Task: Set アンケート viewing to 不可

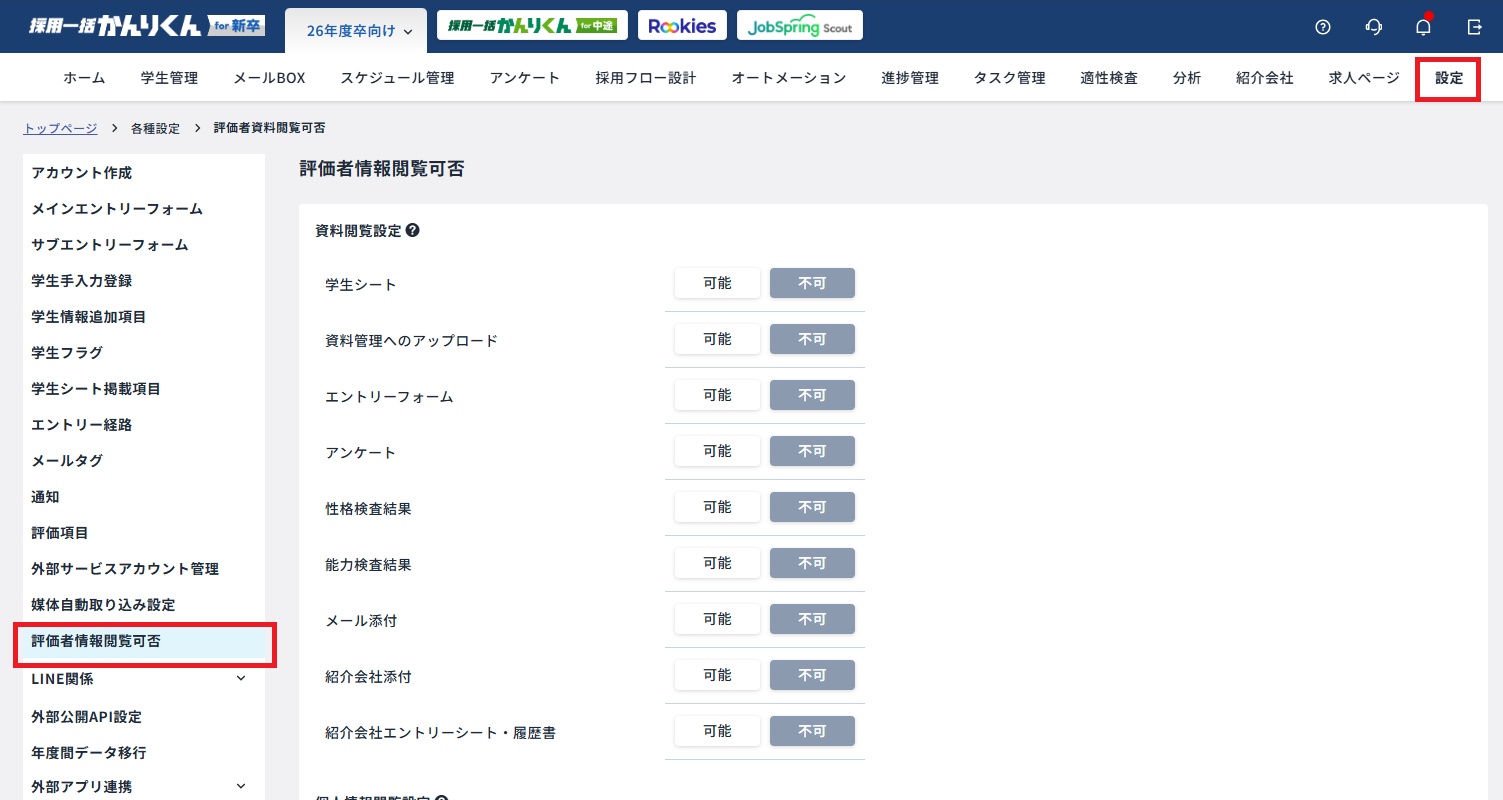Action: [811, 451]
